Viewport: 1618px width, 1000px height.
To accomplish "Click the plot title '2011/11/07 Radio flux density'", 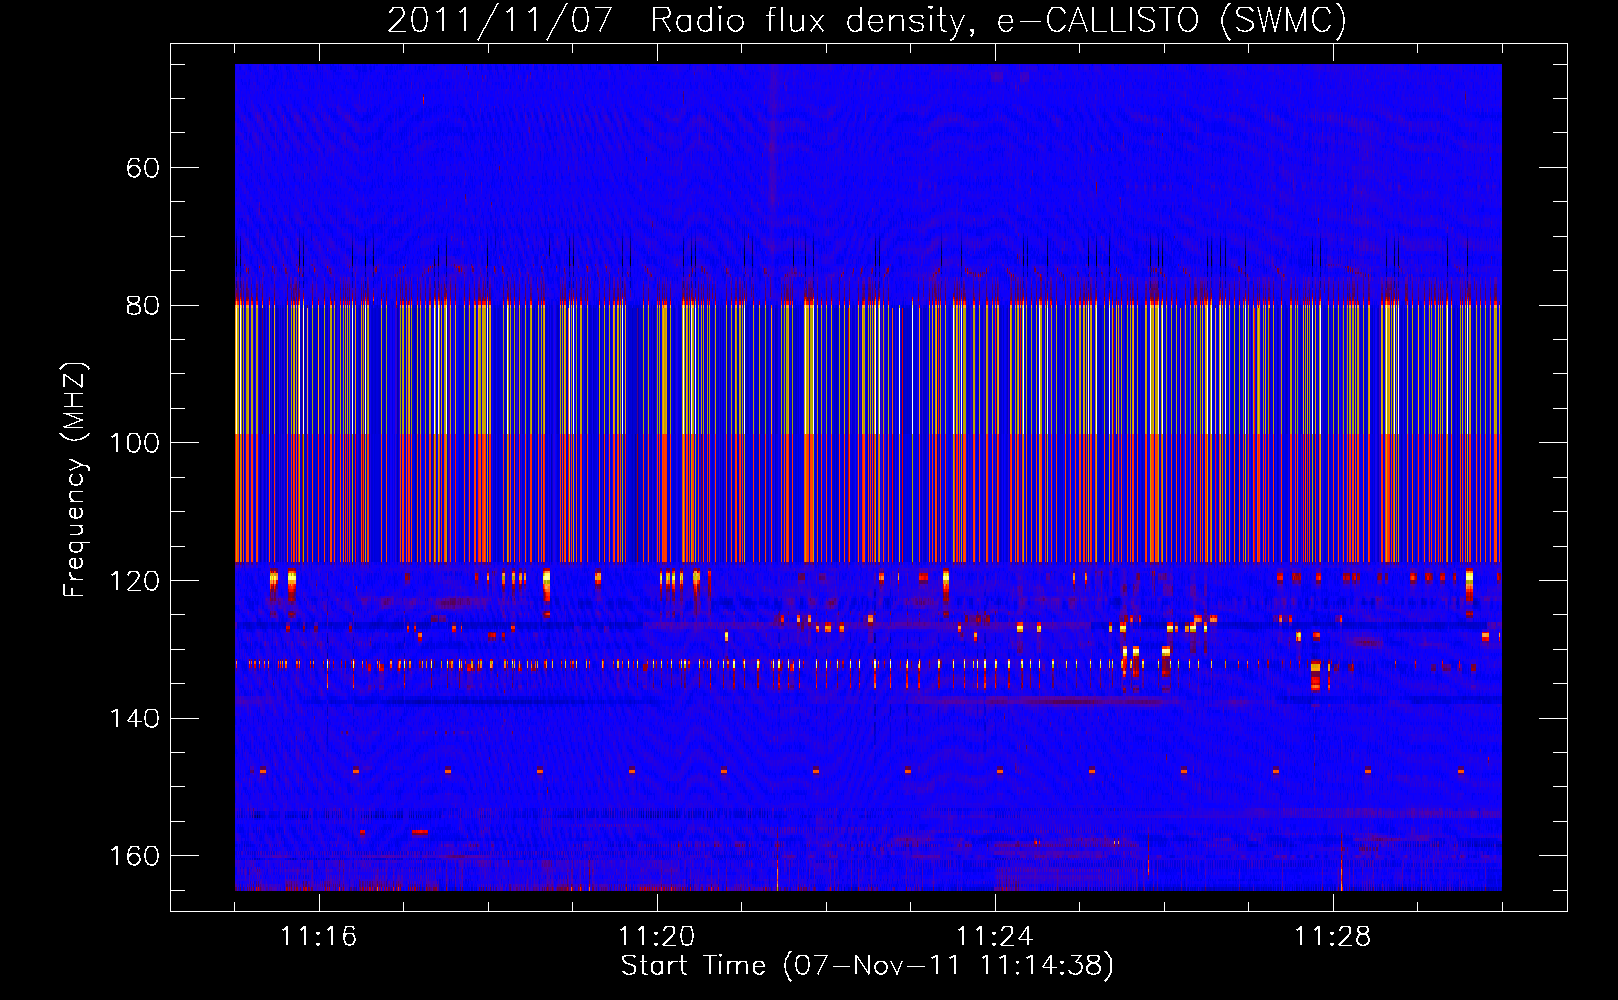I will point(867,20).
